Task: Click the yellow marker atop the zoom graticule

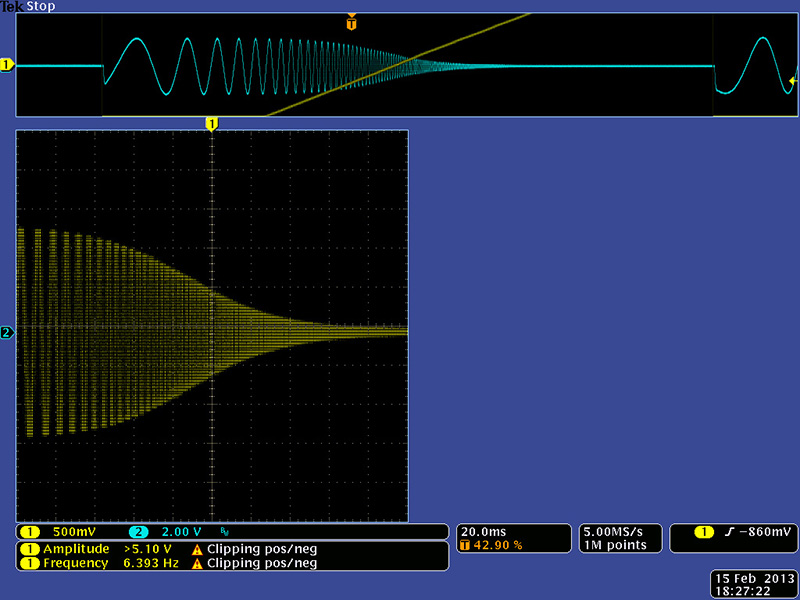Action: click(x=211, y=124)
